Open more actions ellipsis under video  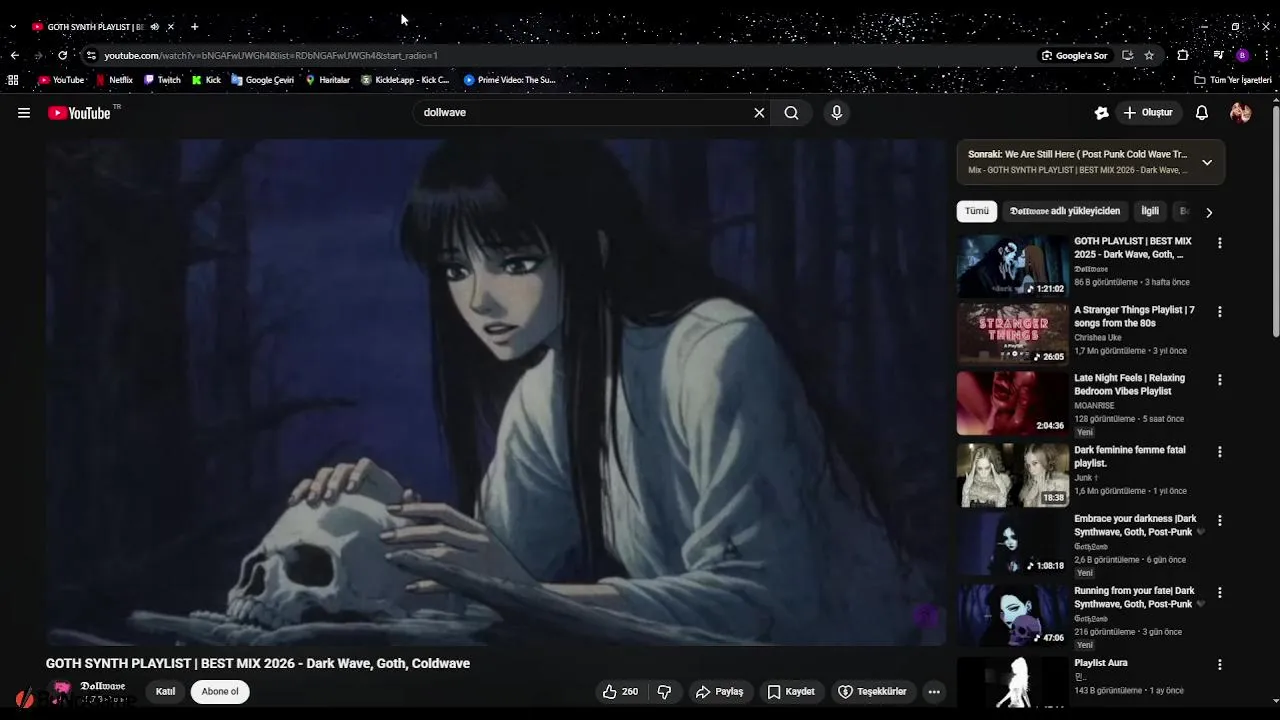click(x=934, y=691)
